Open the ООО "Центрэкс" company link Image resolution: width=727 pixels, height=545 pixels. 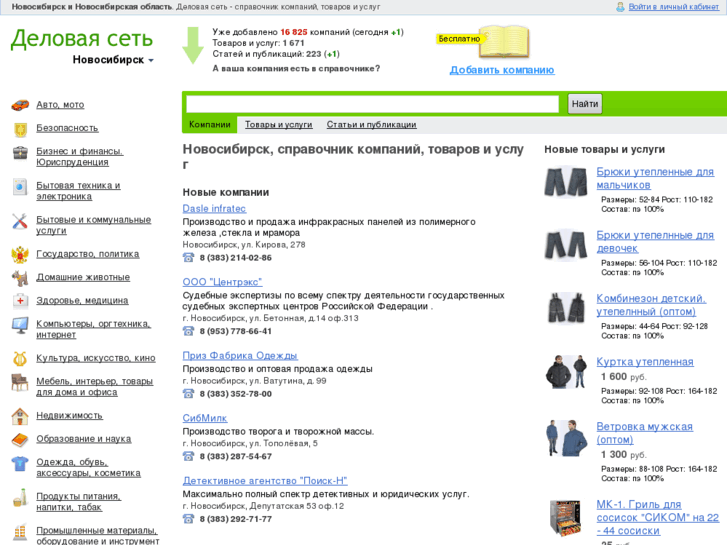pyautogui.click(x=223, y=282)
